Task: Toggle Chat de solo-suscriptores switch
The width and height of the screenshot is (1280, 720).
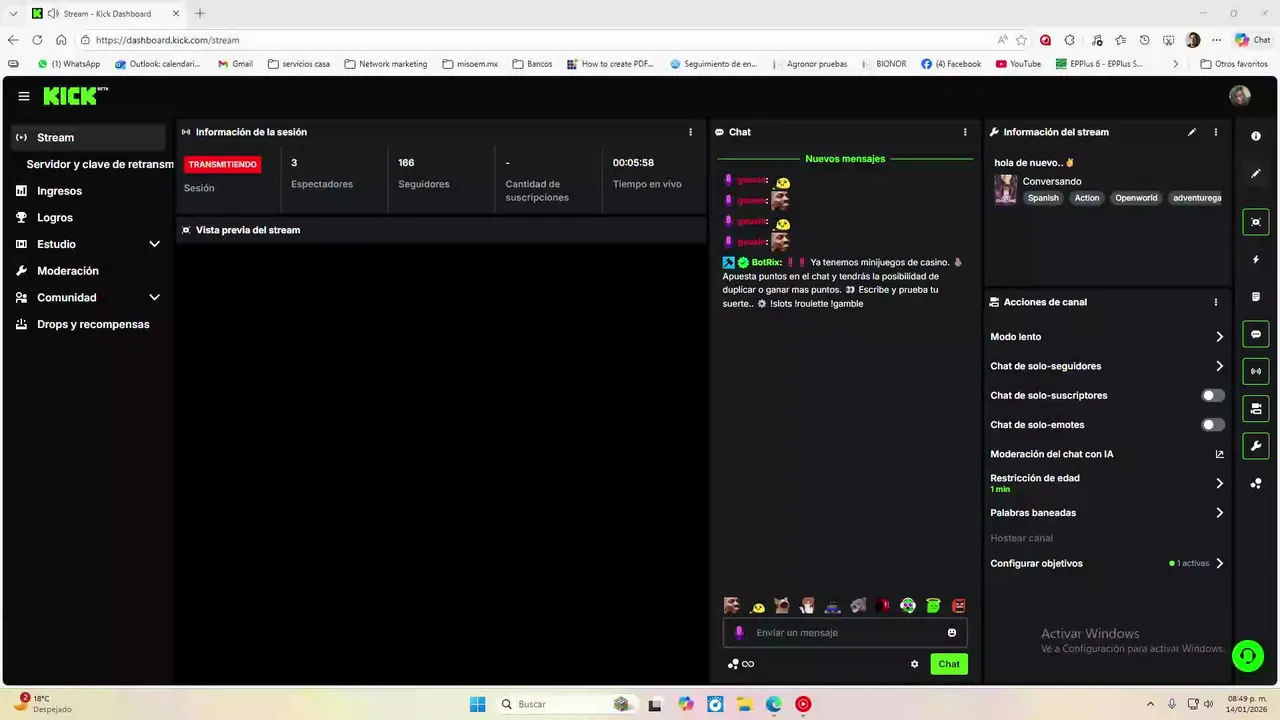Action: click(1212, 396)
